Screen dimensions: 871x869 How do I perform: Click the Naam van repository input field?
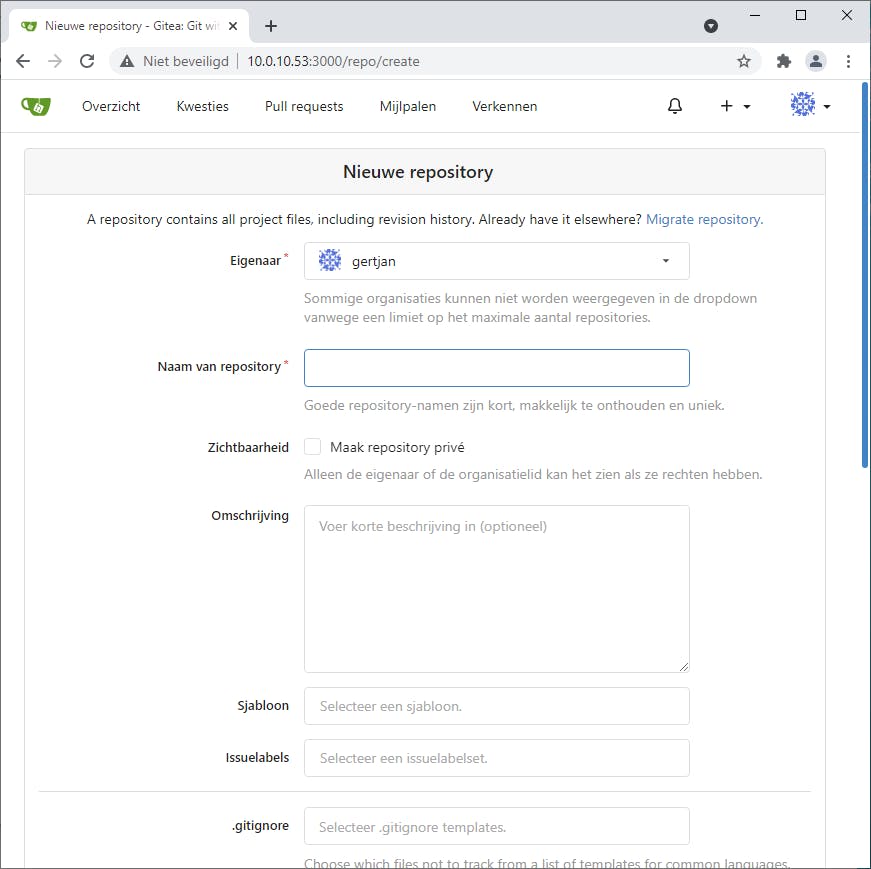[x=496, y=367]
